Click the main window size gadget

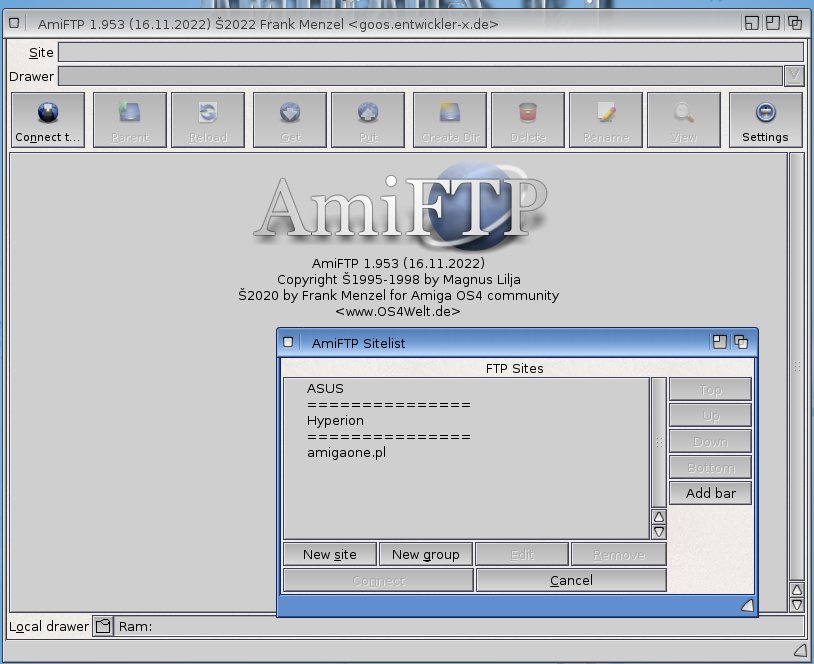tap(800, 650)
